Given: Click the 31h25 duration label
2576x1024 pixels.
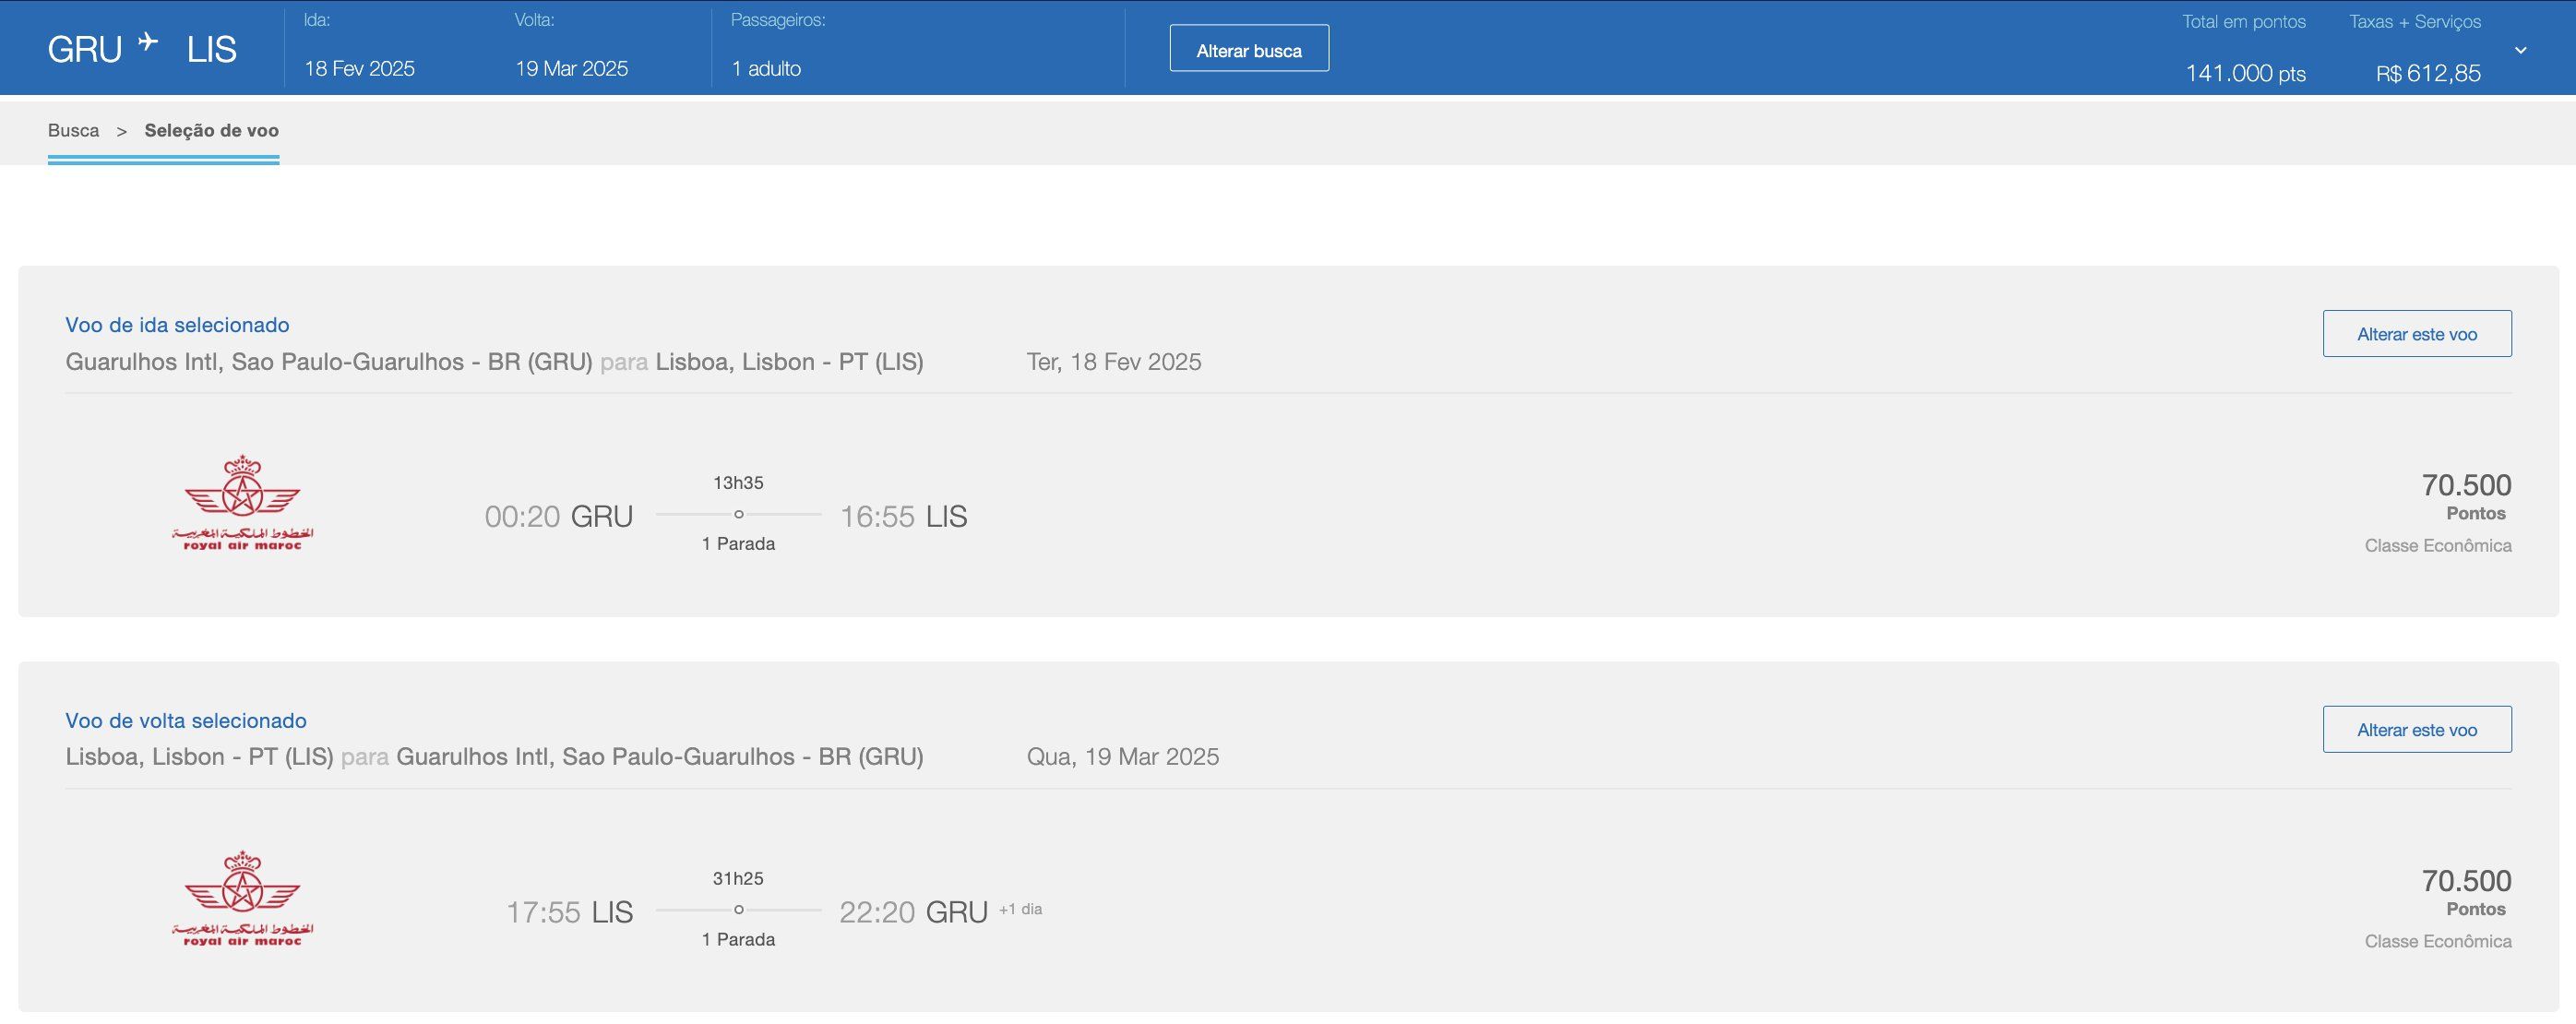Looking at the screenshot, I should tap(738, 879).
